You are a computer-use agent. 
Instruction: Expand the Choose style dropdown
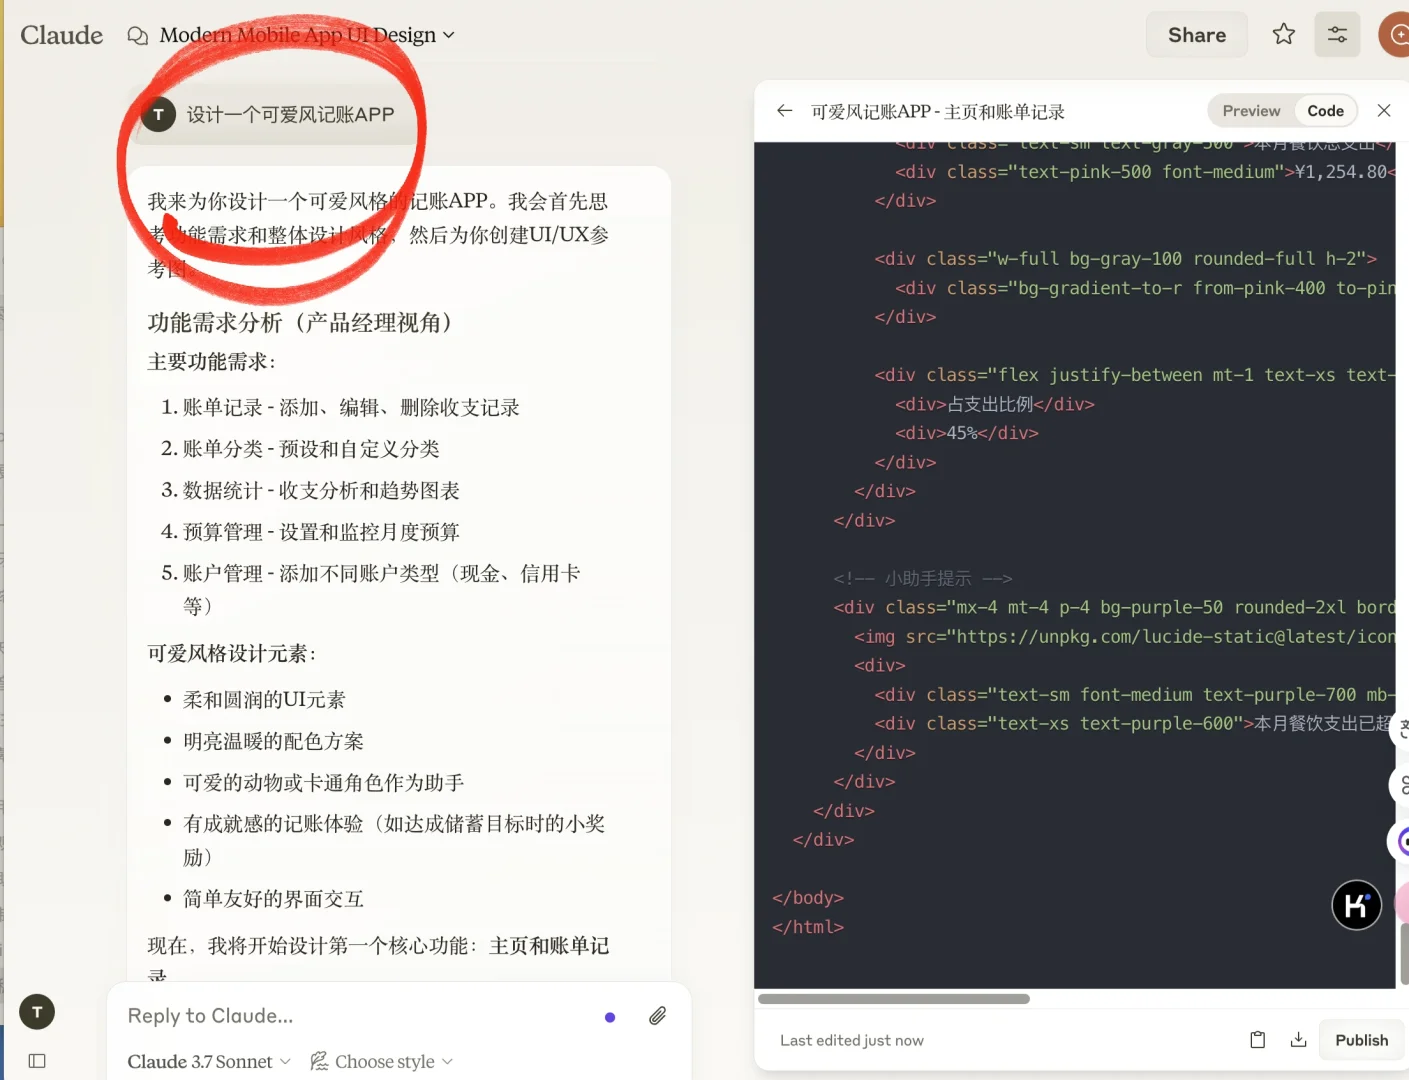click(382, 1061)
